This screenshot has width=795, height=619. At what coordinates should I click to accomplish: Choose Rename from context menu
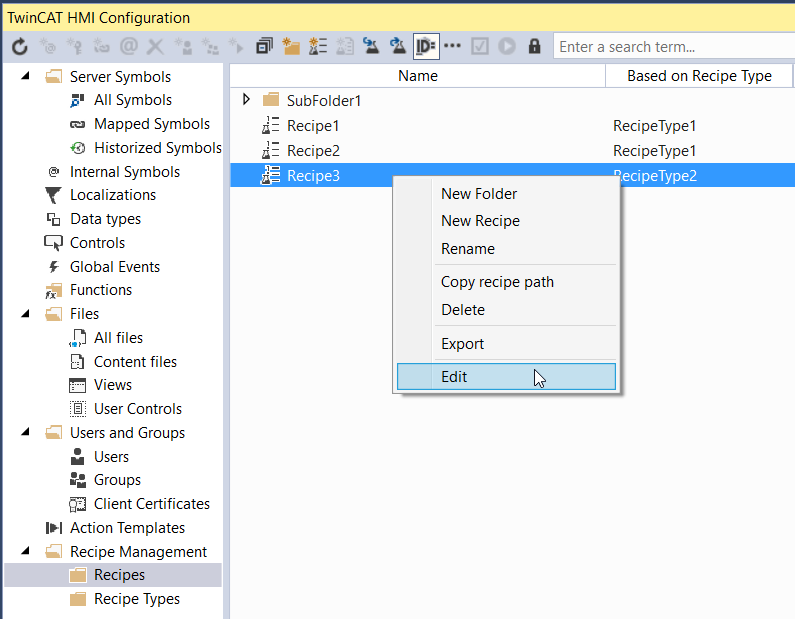506,249
